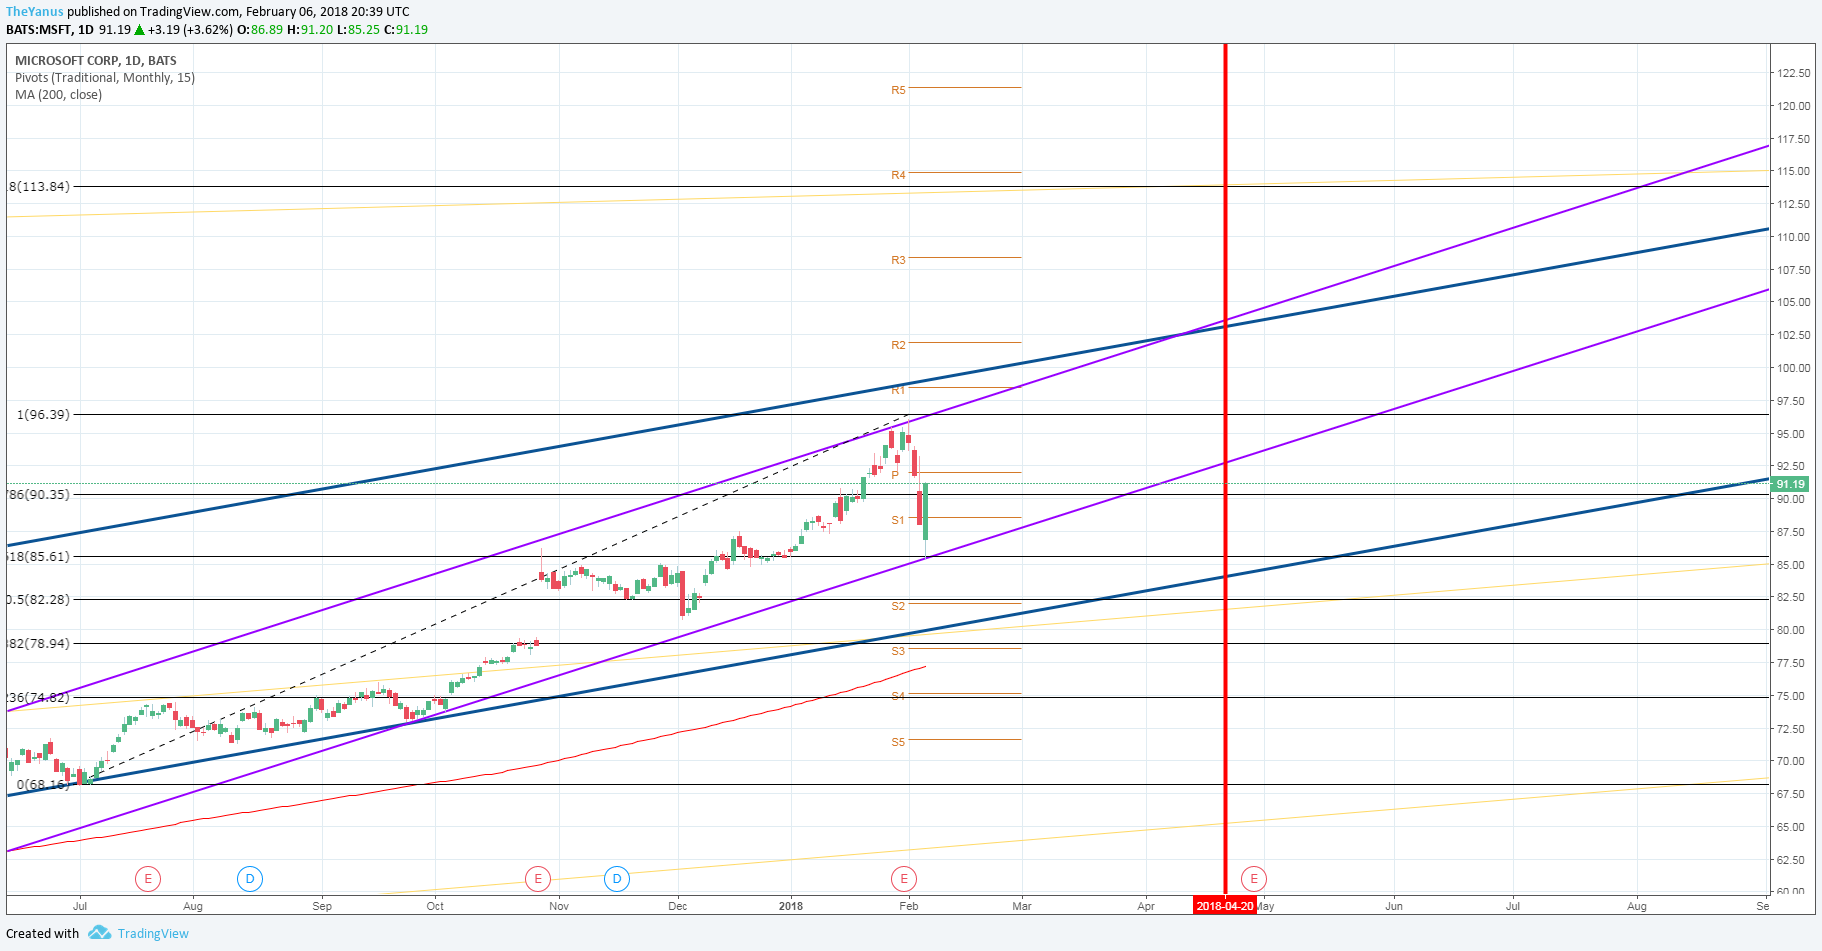Screen dimensions: 1822x951
Task: Click the Fibonacci level label (90.35)
Action: (39, 494)
